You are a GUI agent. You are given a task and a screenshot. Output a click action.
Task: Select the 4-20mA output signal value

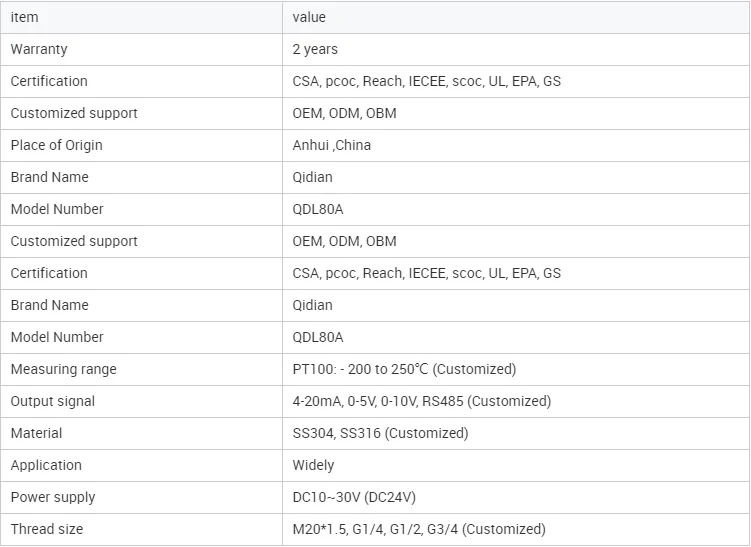tap(421, 401)
